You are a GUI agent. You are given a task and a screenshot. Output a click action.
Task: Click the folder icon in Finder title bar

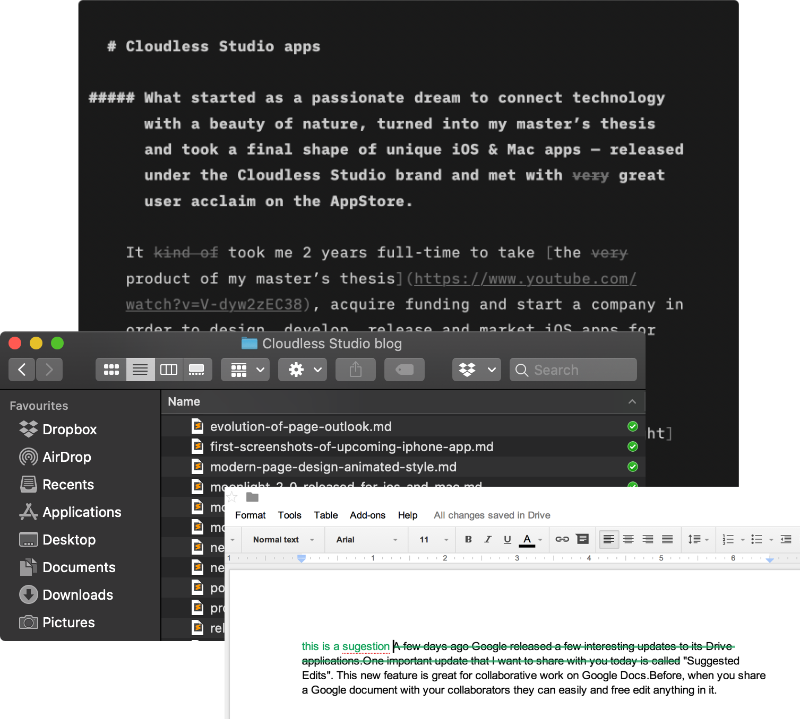click(x=249, y=343)
